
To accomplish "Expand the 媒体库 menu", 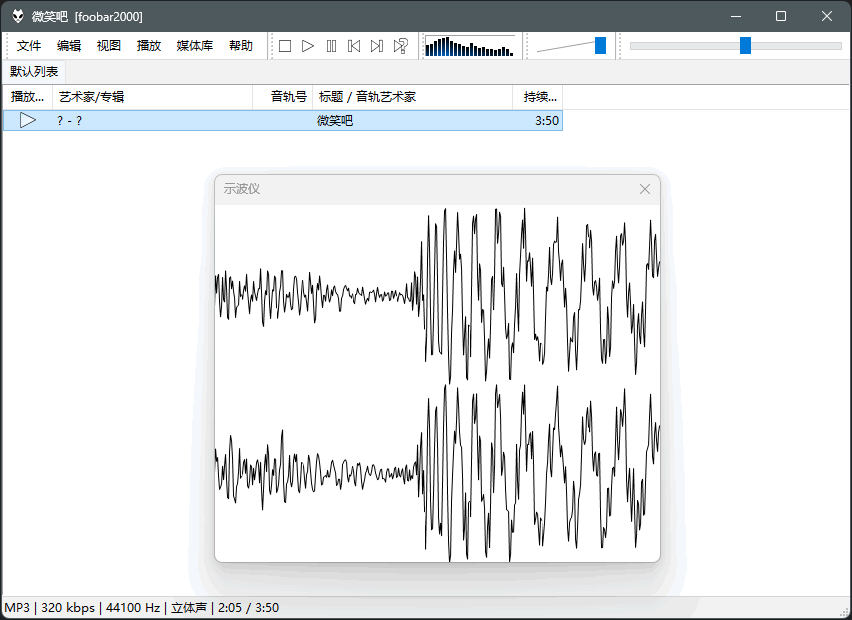I will (195, 46).
